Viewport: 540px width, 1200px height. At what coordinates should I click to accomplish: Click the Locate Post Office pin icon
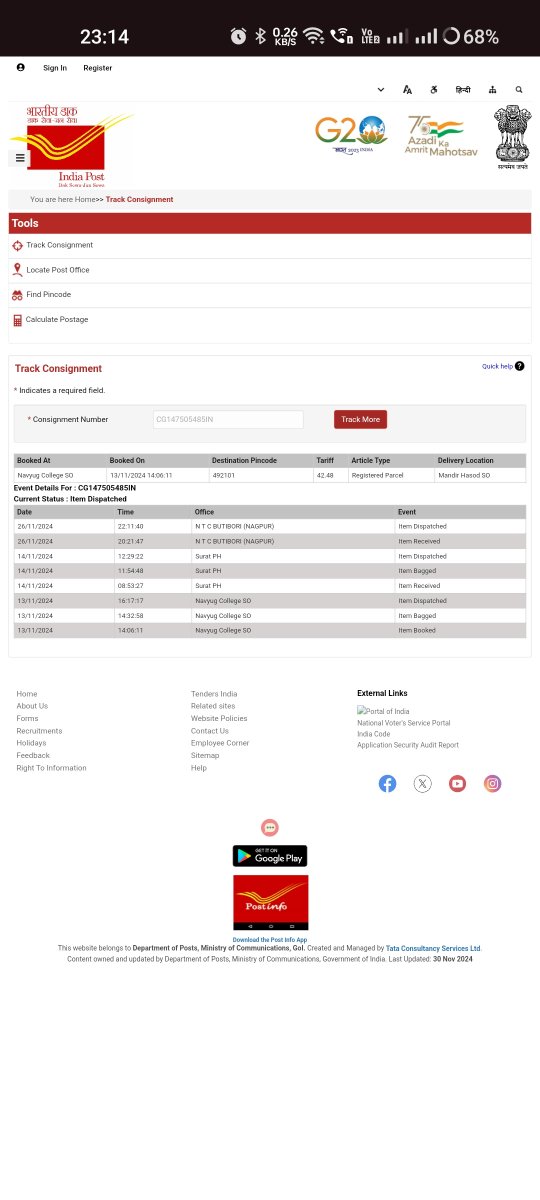pos(17,270)
